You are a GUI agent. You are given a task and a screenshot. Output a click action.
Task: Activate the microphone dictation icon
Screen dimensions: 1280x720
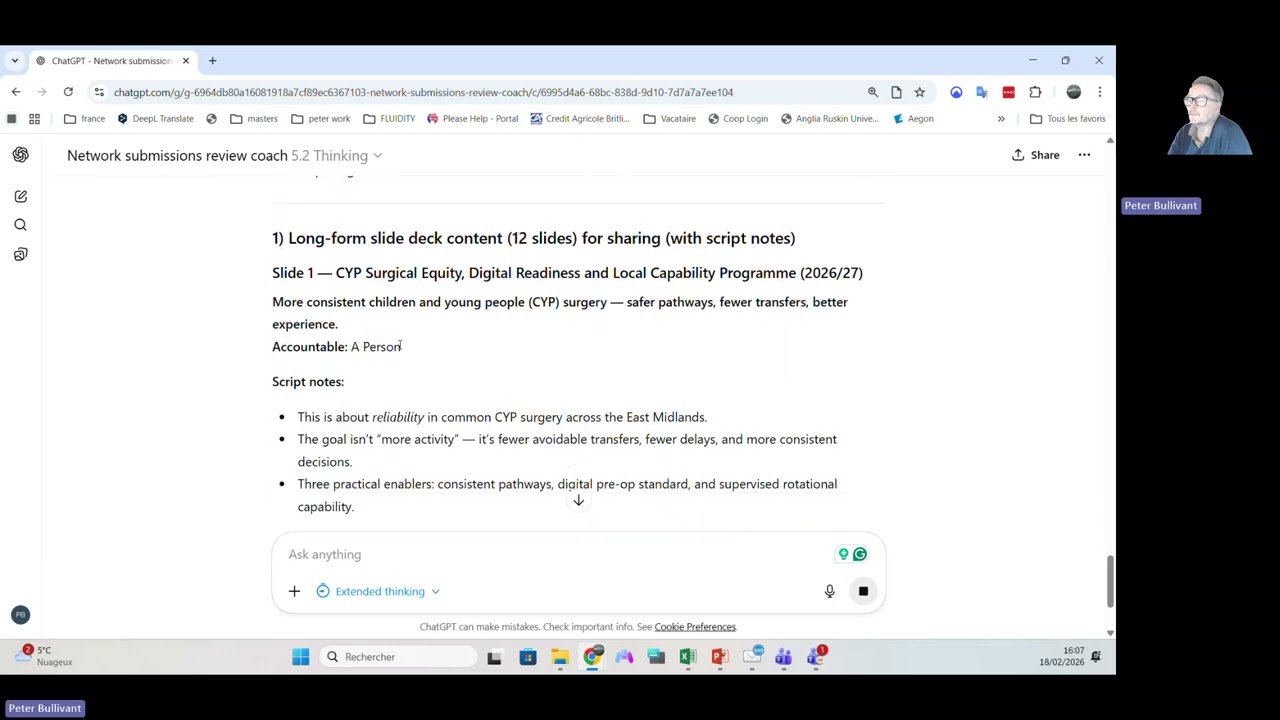(x=829, y=591)
